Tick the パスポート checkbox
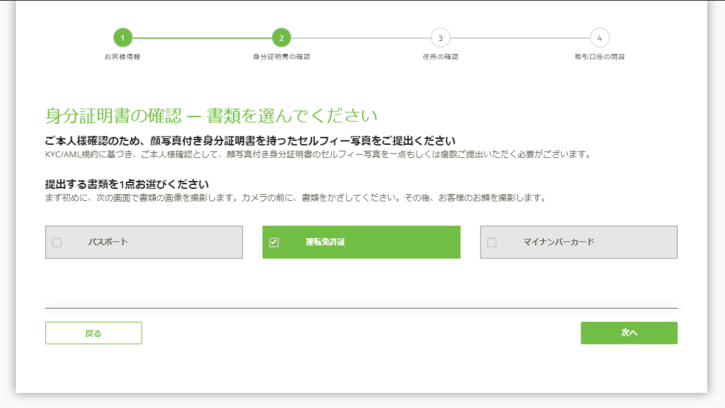The image size is (725, 408). coord(57,242)
